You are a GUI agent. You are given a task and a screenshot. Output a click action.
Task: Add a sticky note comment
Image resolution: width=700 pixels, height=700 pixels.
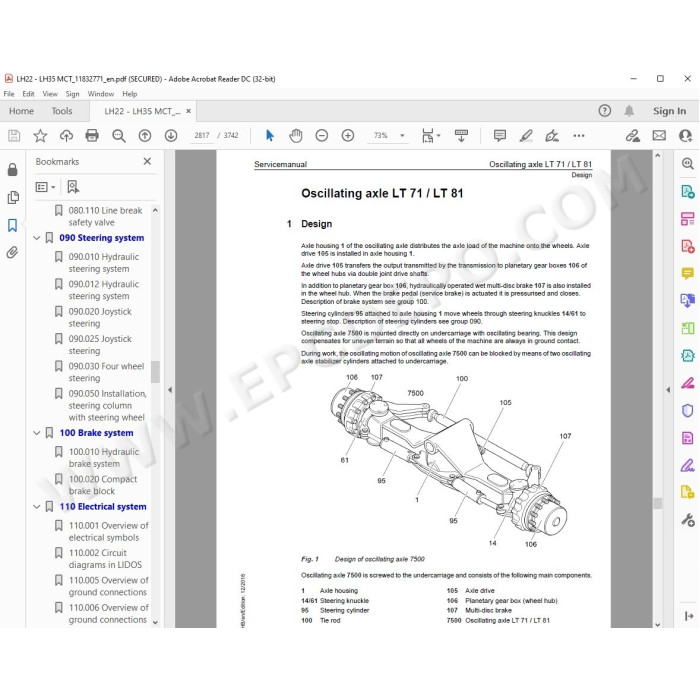pyautogui.click(x=500, y=135)
